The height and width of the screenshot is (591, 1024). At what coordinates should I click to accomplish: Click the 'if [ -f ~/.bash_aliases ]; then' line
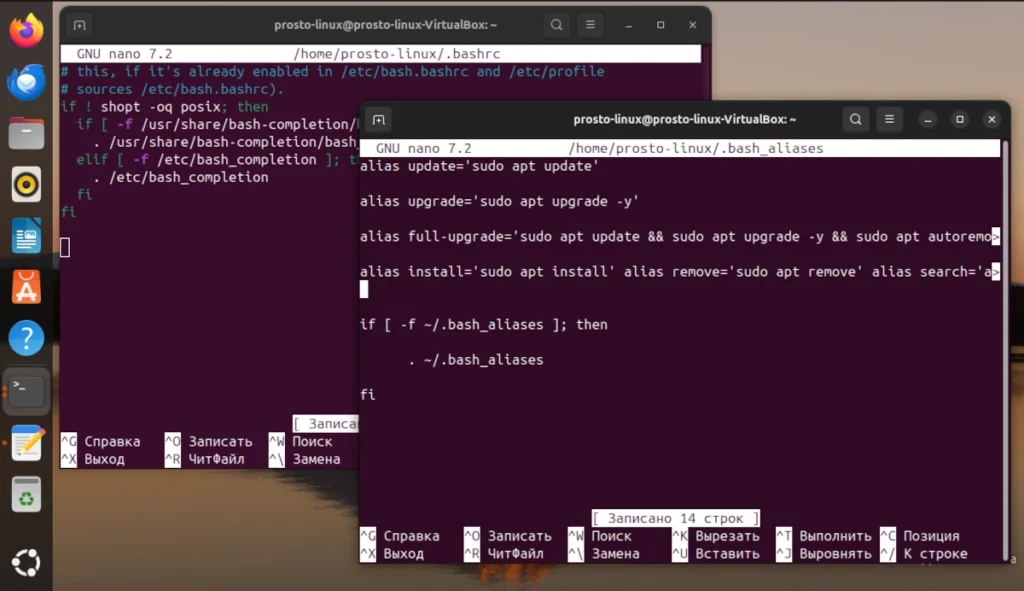click(483, 325)
